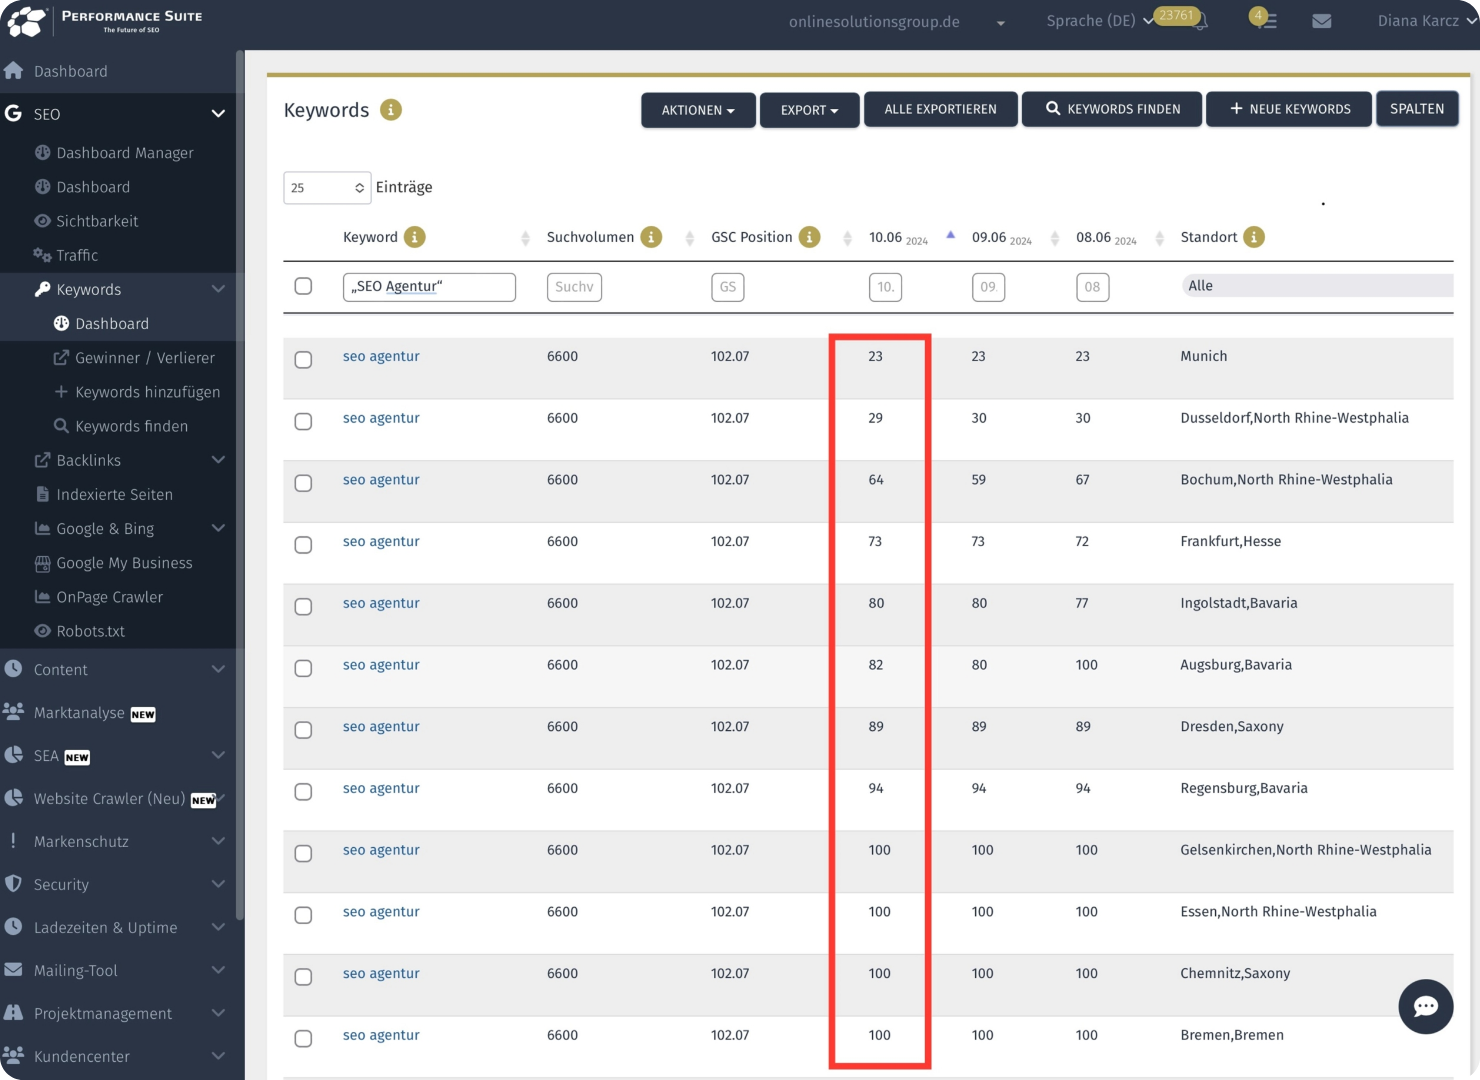
Task: Click the shield icon next to Security
Action: pos(14,884)
